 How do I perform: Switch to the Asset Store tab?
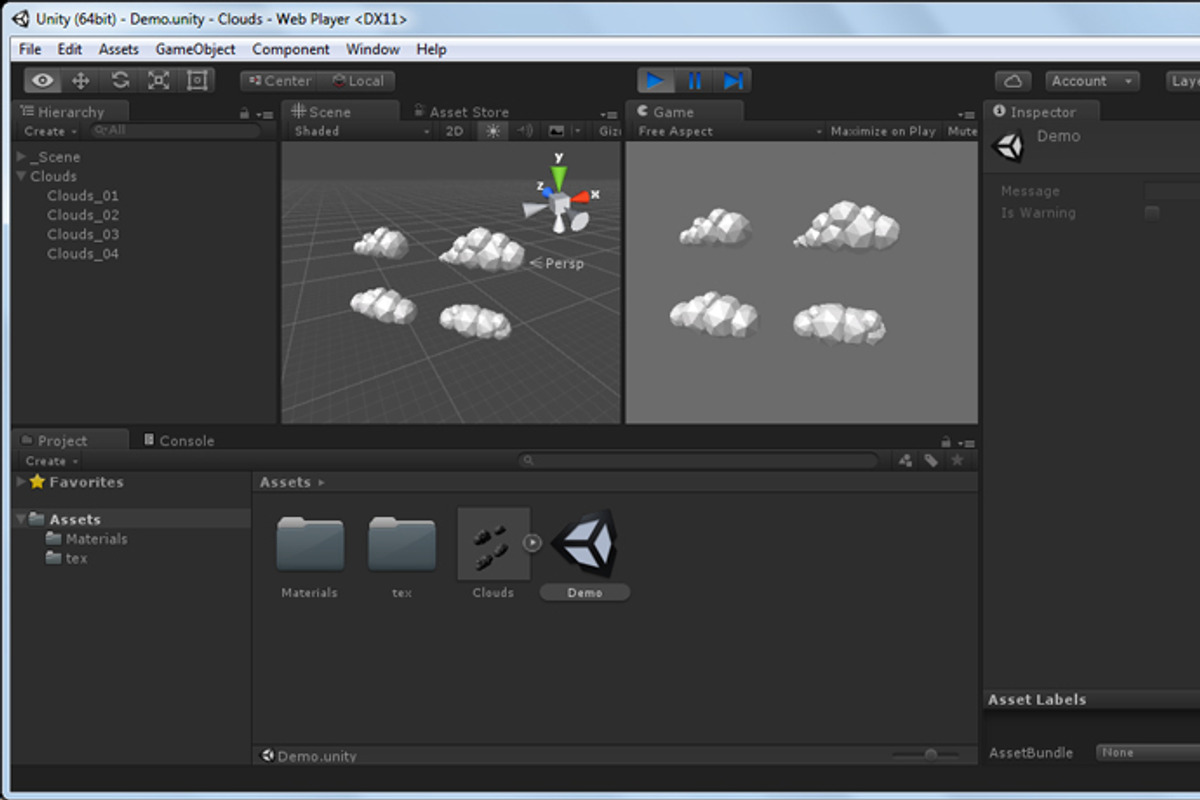coord(460,112)
